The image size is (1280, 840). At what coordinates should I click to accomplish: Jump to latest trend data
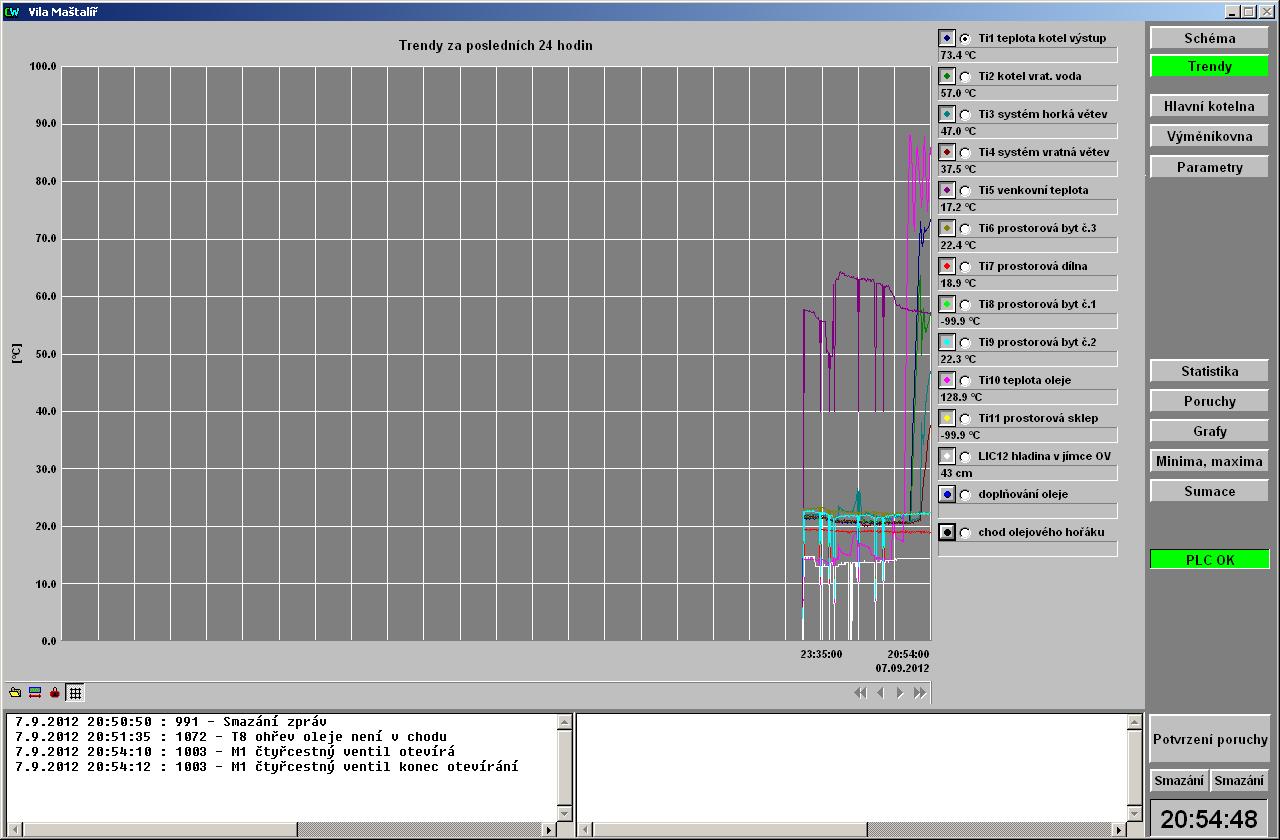pos(920,692)
